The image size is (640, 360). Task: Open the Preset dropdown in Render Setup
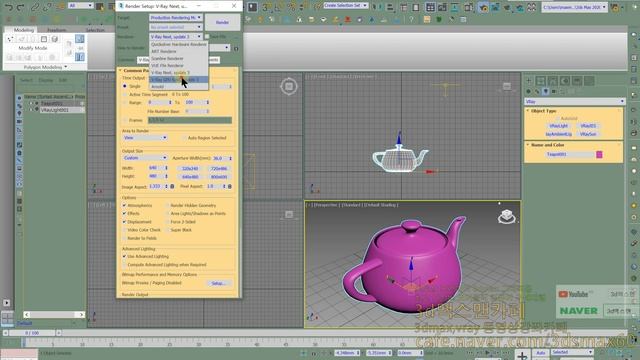pos(176,27)
